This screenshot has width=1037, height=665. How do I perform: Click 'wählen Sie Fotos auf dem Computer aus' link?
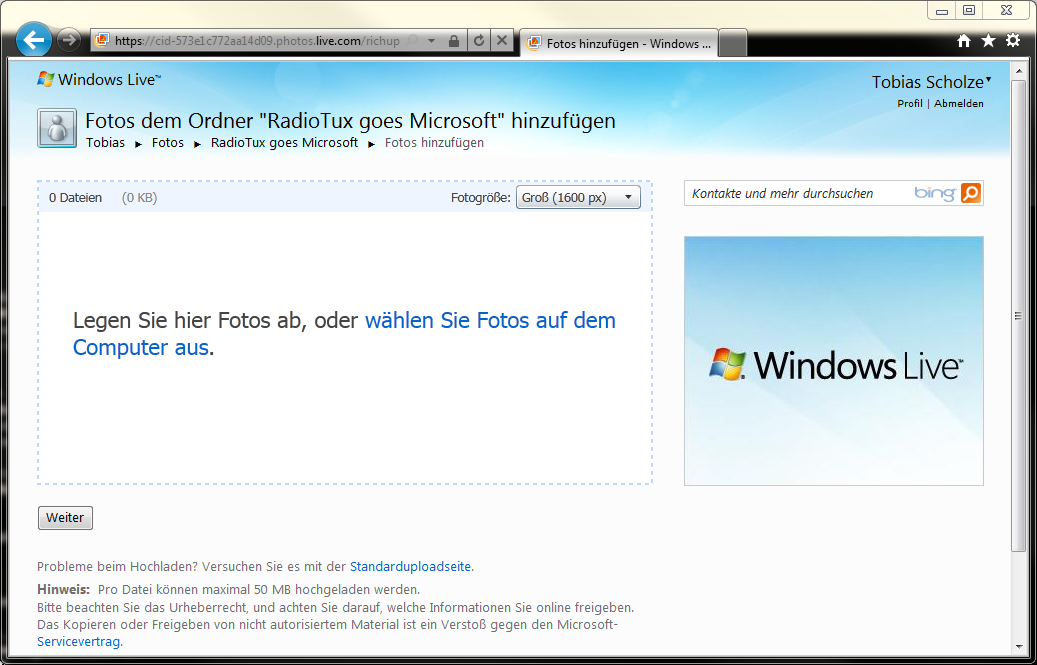[x=344, y=334]
